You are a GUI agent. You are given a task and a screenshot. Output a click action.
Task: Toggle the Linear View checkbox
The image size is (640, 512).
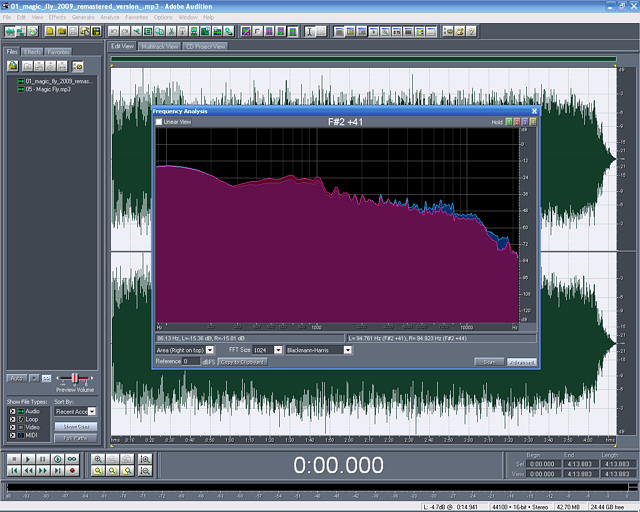tap(159, 122)
